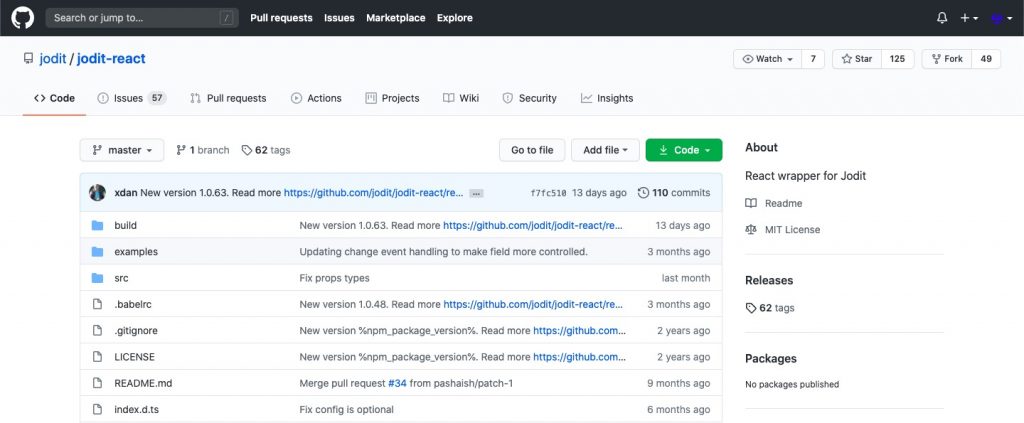Click the index.d.ts file icon
Viewport: 1024px width, 423px height.
pos(97,409)
